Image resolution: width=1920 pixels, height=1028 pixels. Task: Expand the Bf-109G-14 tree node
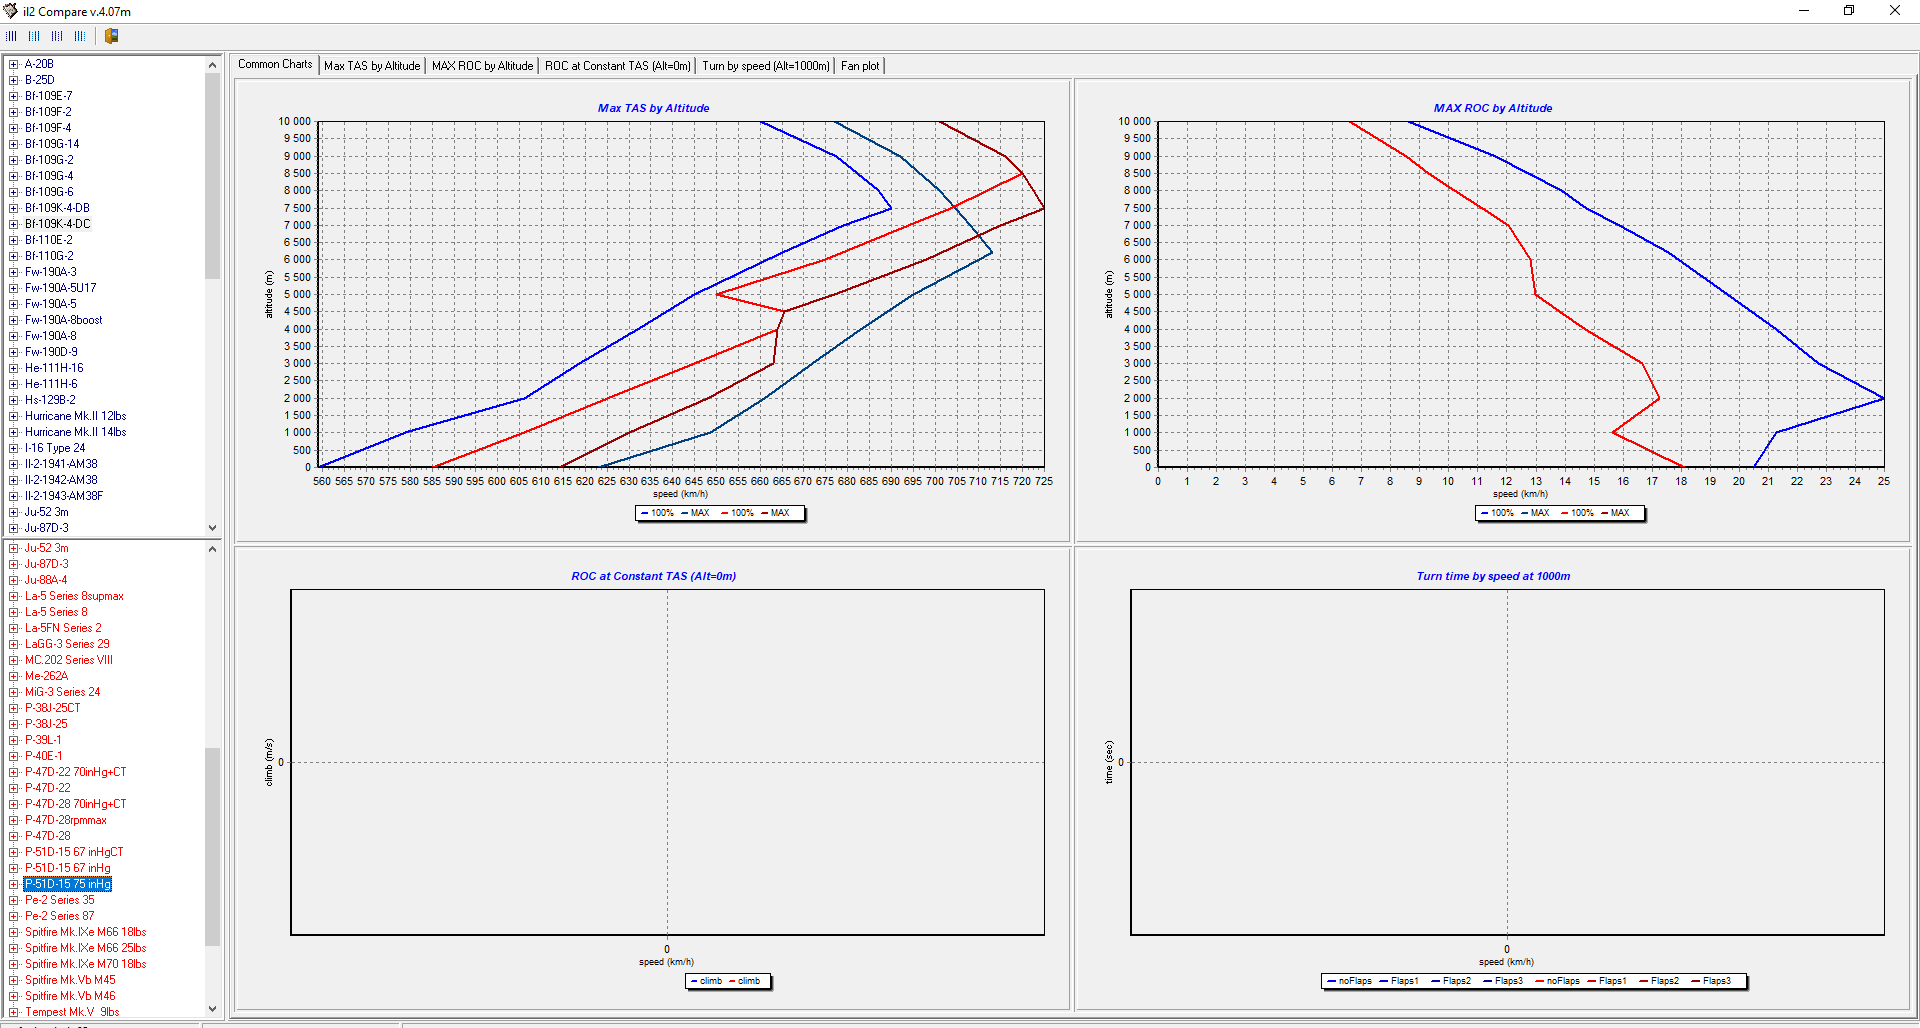pyautogui.click(x=14, y=144)
